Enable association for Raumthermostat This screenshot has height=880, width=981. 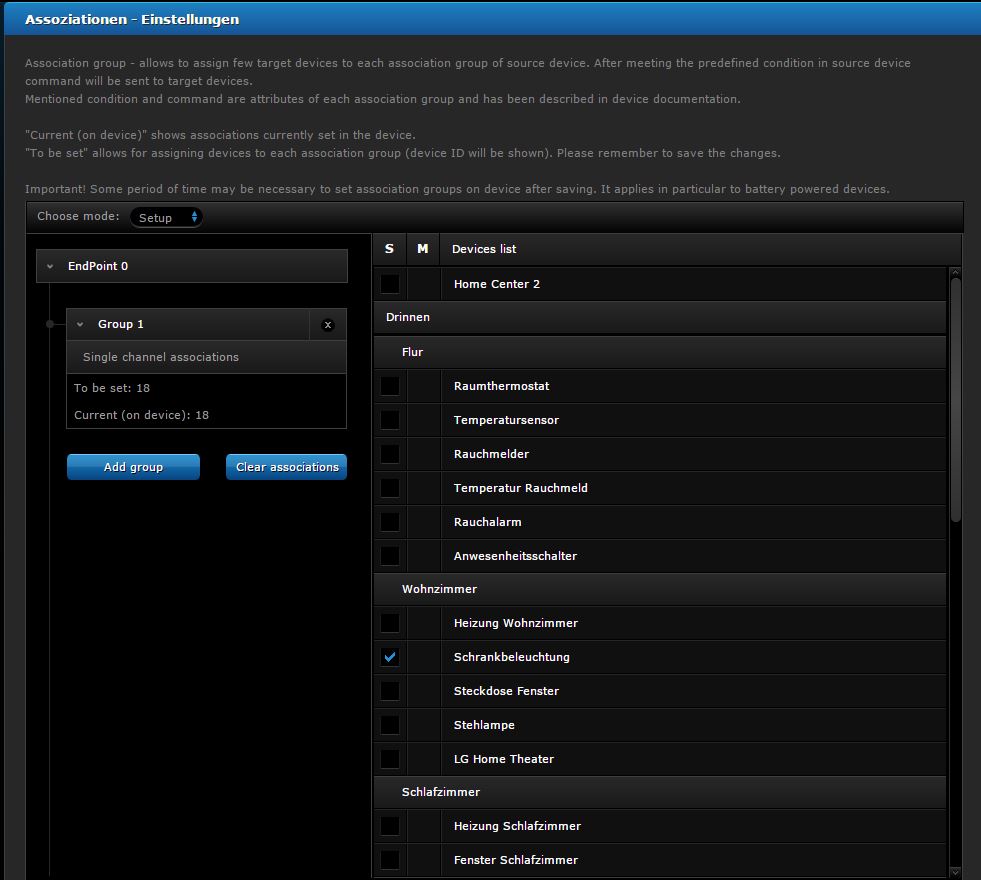pyautogui.click(x=389, y=386)
